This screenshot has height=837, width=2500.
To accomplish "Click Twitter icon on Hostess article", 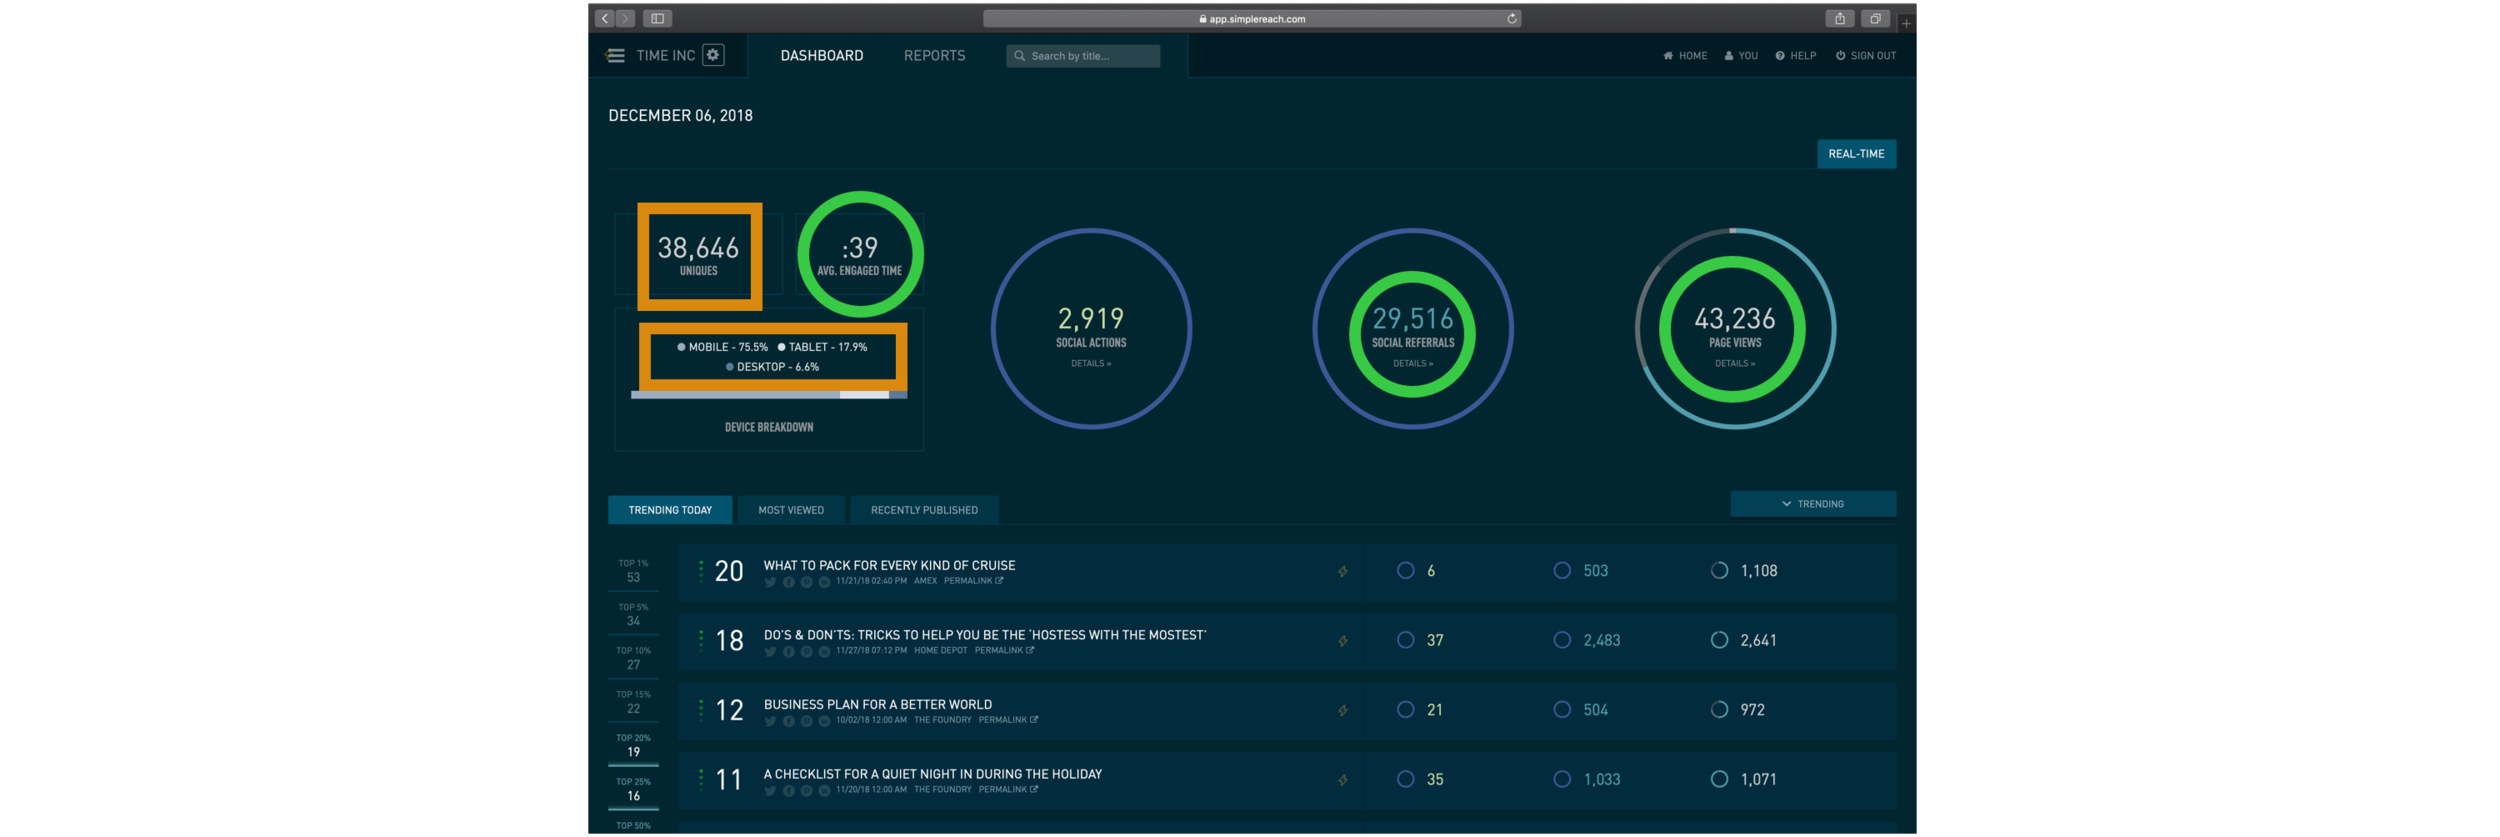I will click(x=770, y=652).
